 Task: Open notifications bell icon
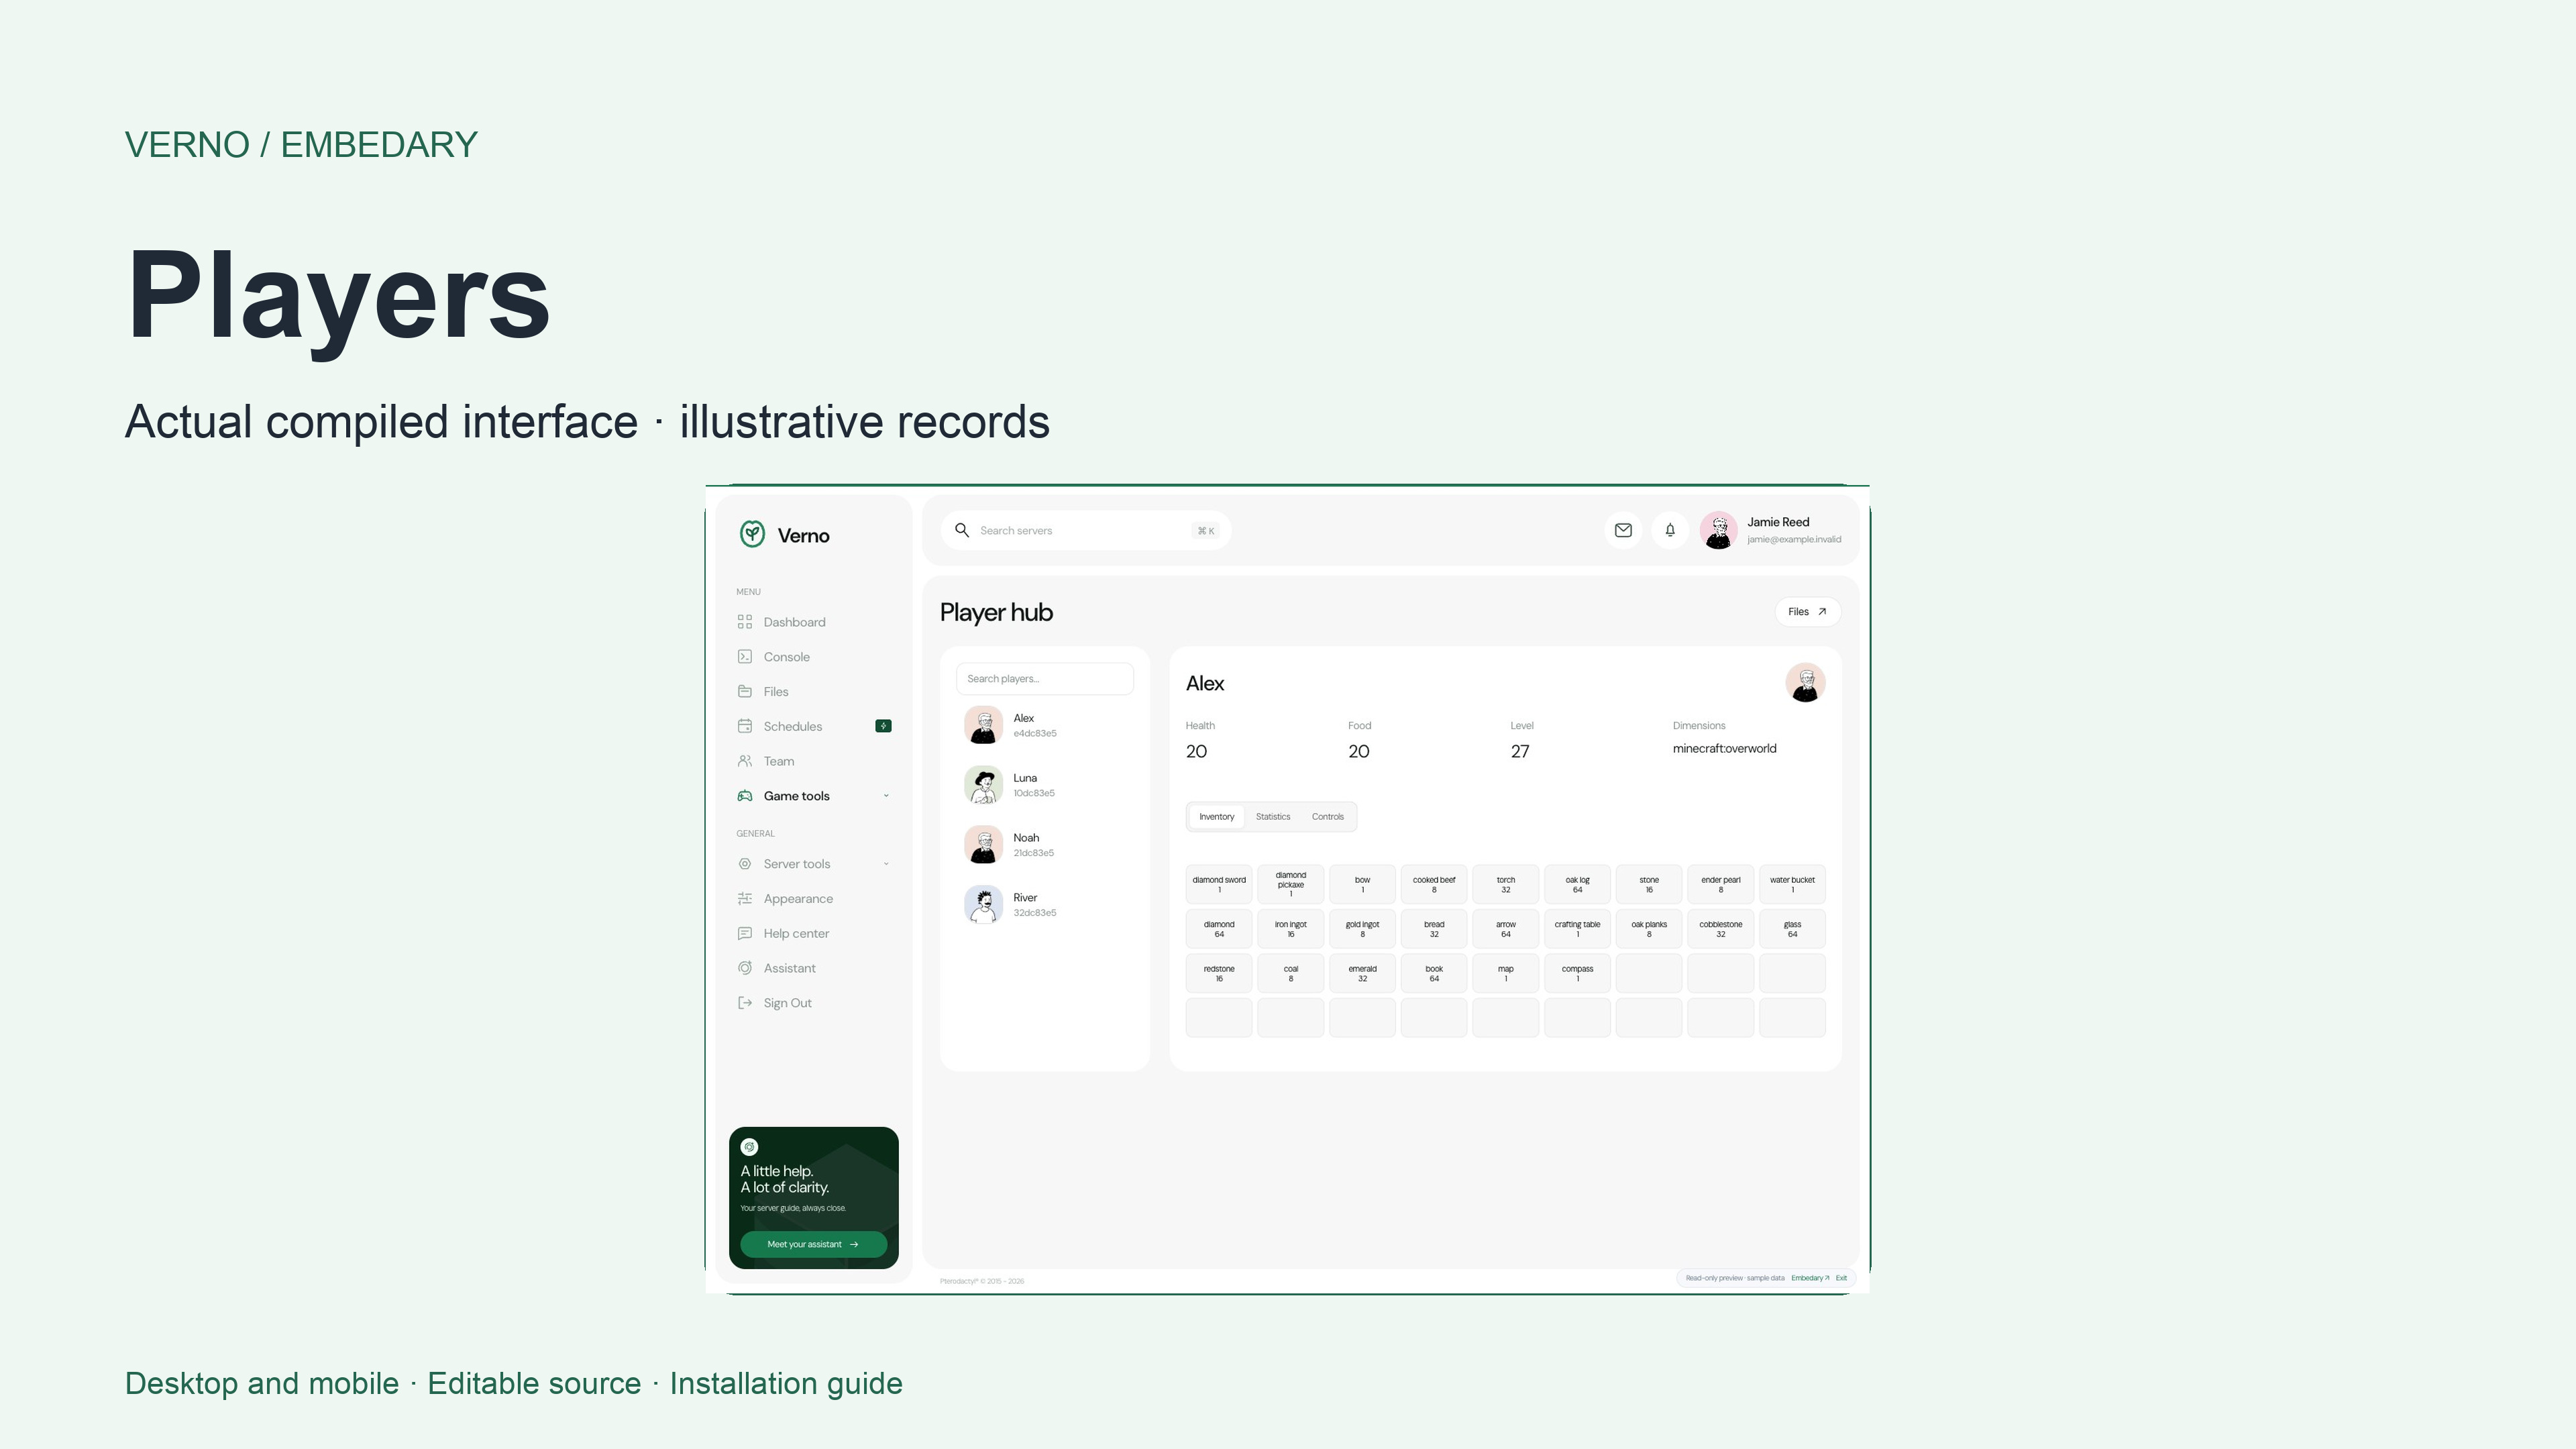pyautogui.click(x=1670, y=530)
